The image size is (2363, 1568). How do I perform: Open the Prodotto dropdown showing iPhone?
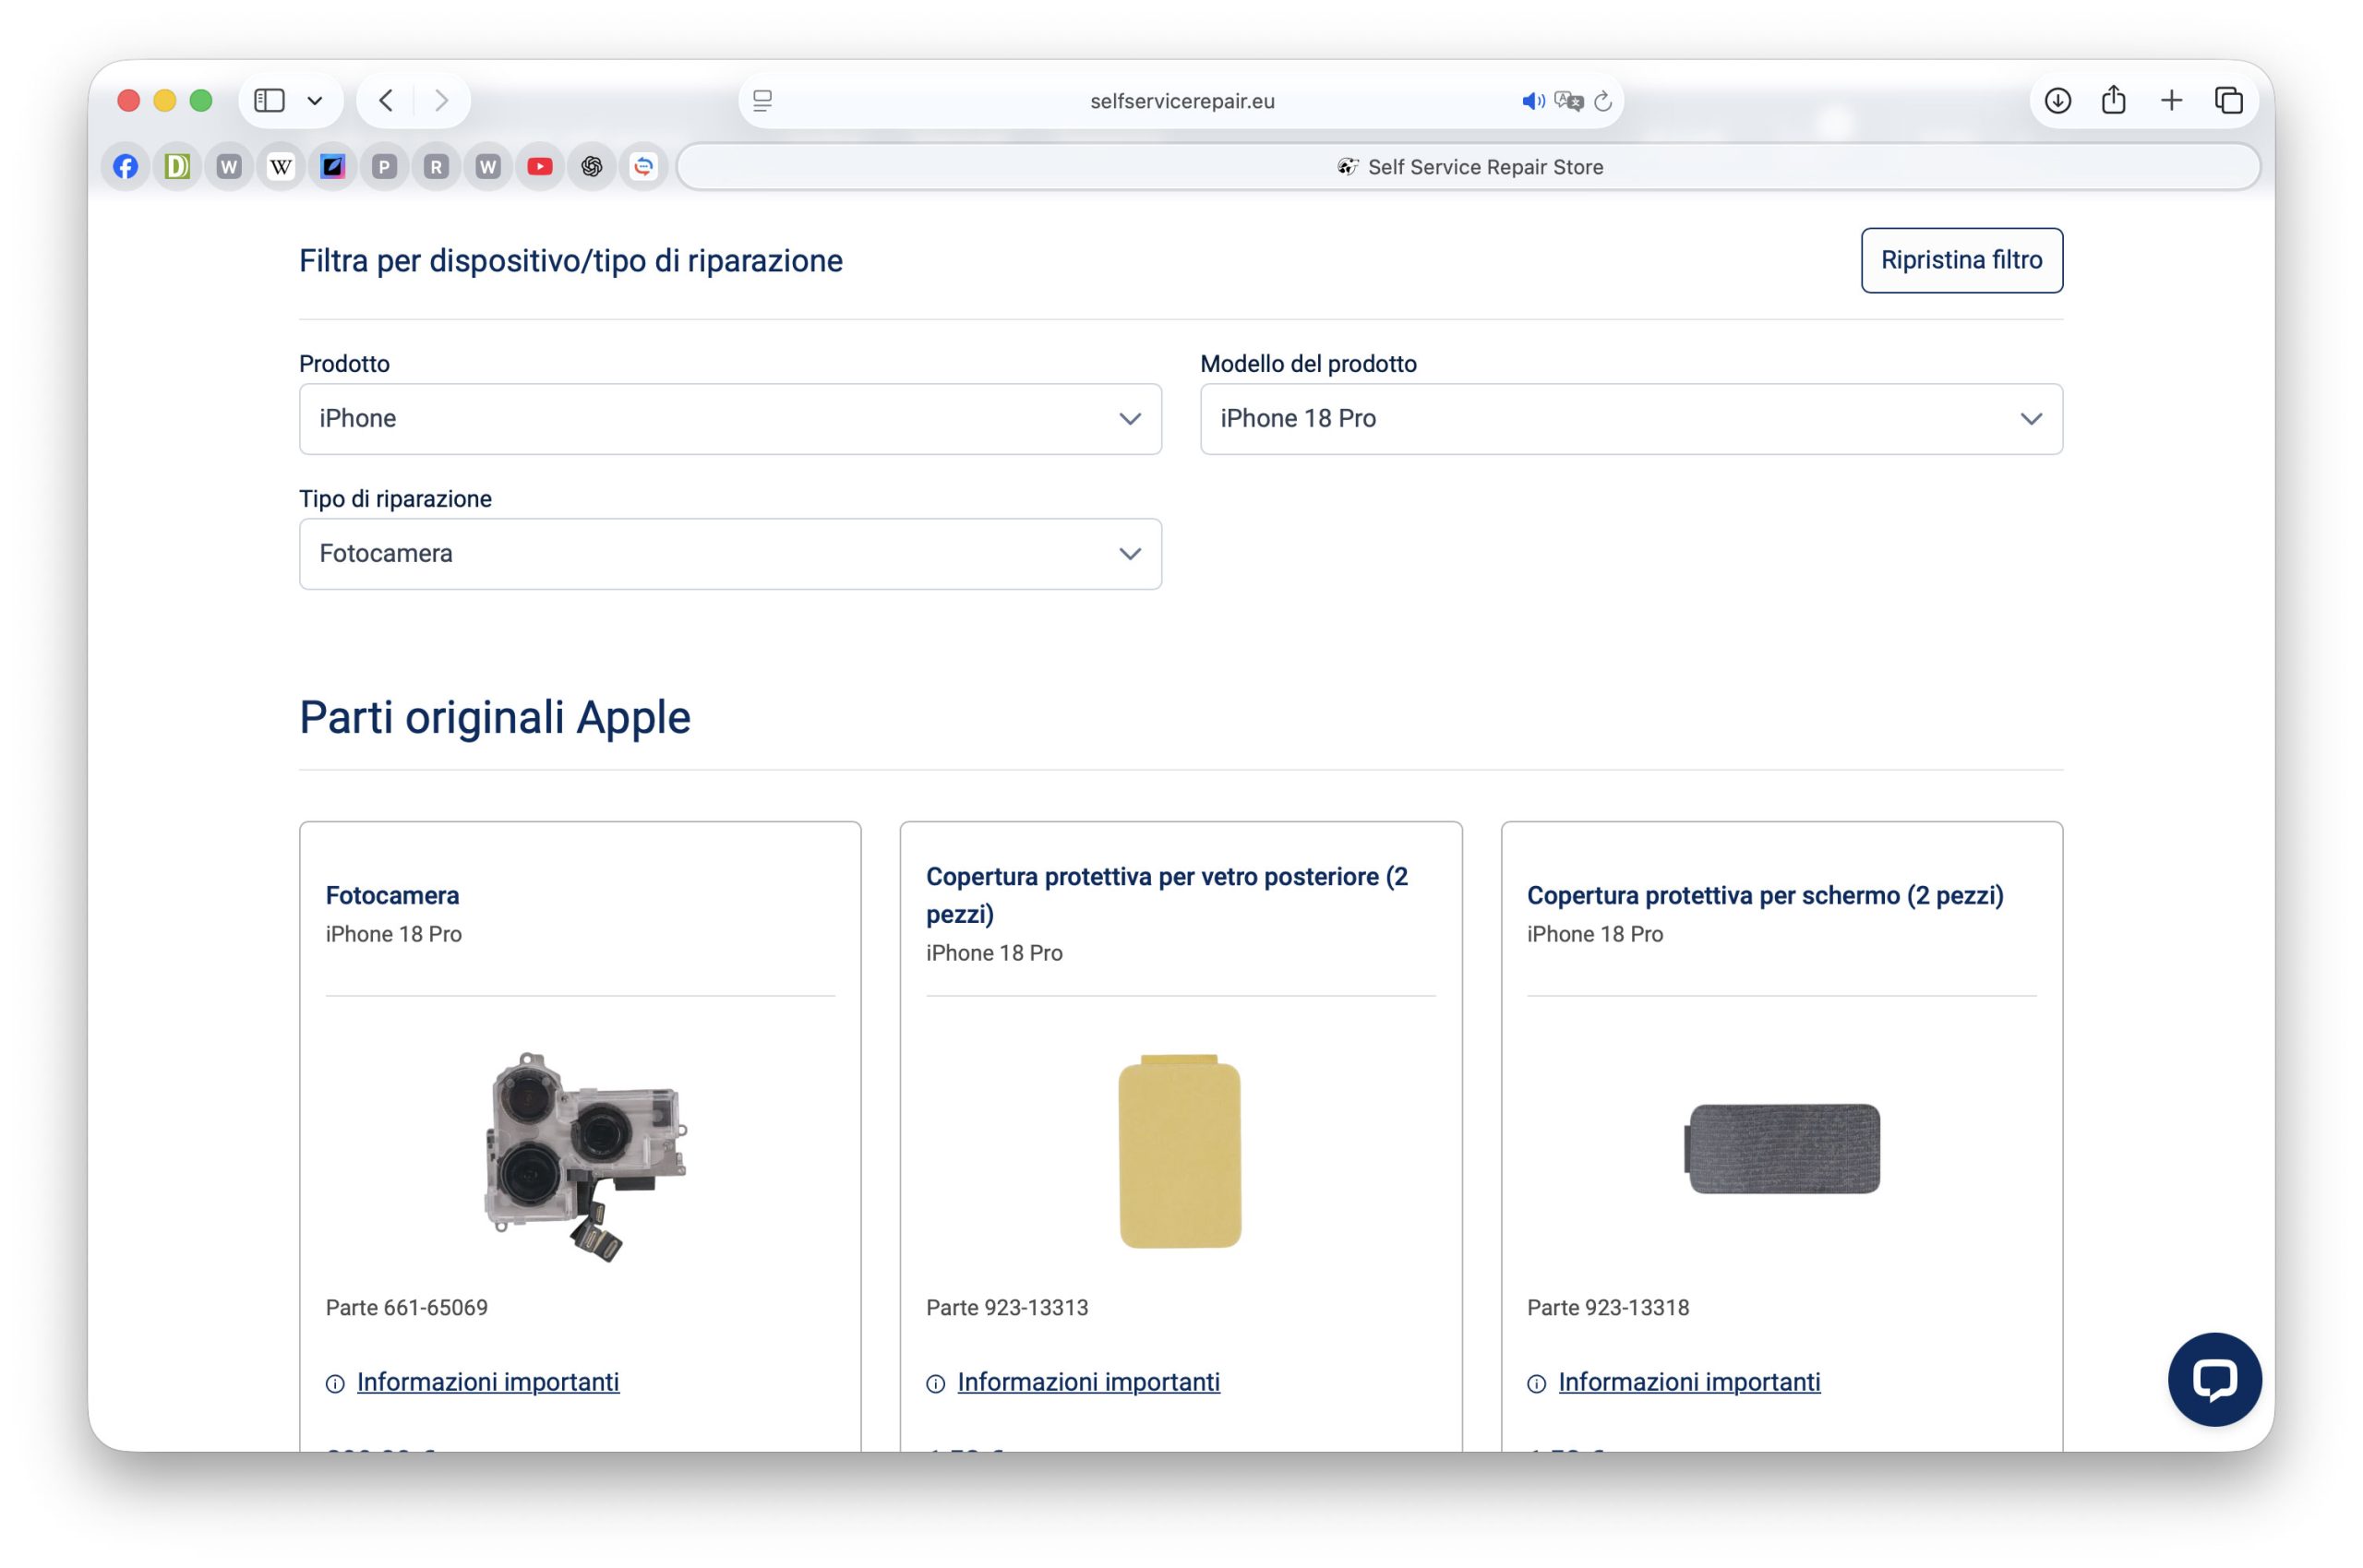(730, 419)
